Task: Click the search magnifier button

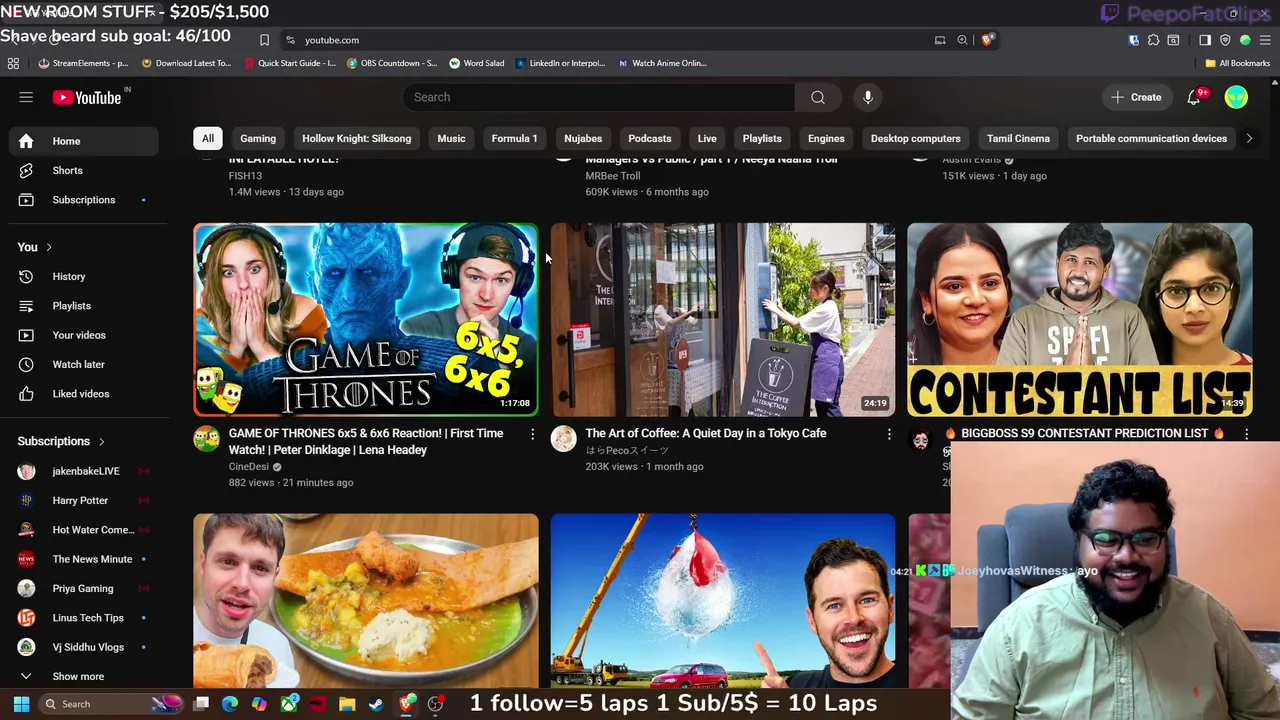Action: (818, 97)
